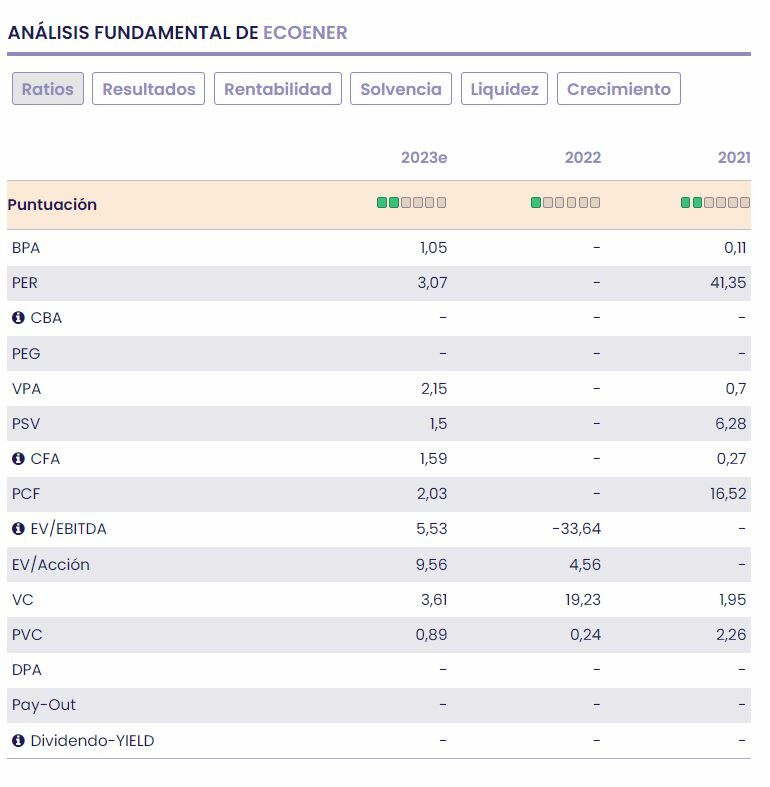Click info icon beside Dividendo-YIELD
770x787 pixels.
click(x=18, y=741)
